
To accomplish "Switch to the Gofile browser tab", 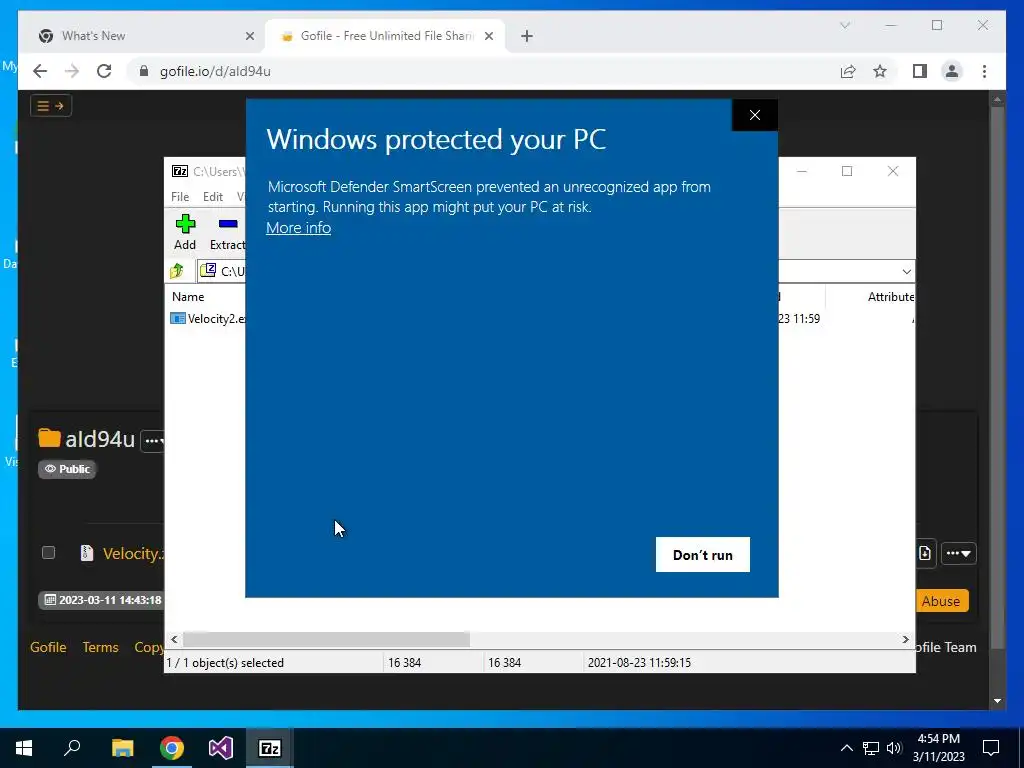I will tap(384, 36).
